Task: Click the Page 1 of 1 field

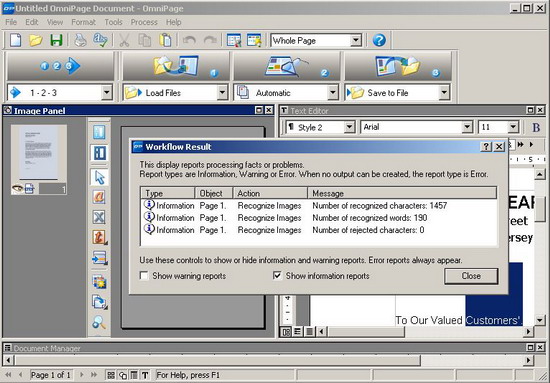Action: [x=51, y=375]
